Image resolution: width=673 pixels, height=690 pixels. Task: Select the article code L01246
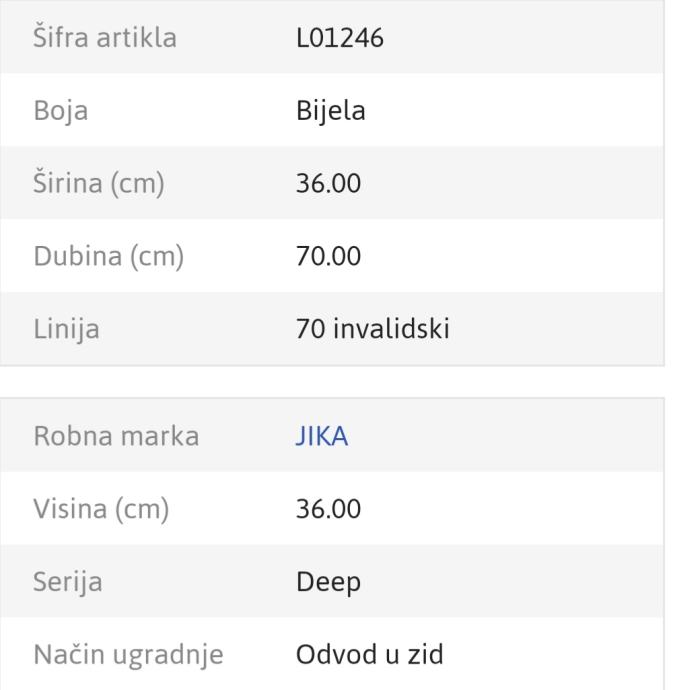[338, 38]
